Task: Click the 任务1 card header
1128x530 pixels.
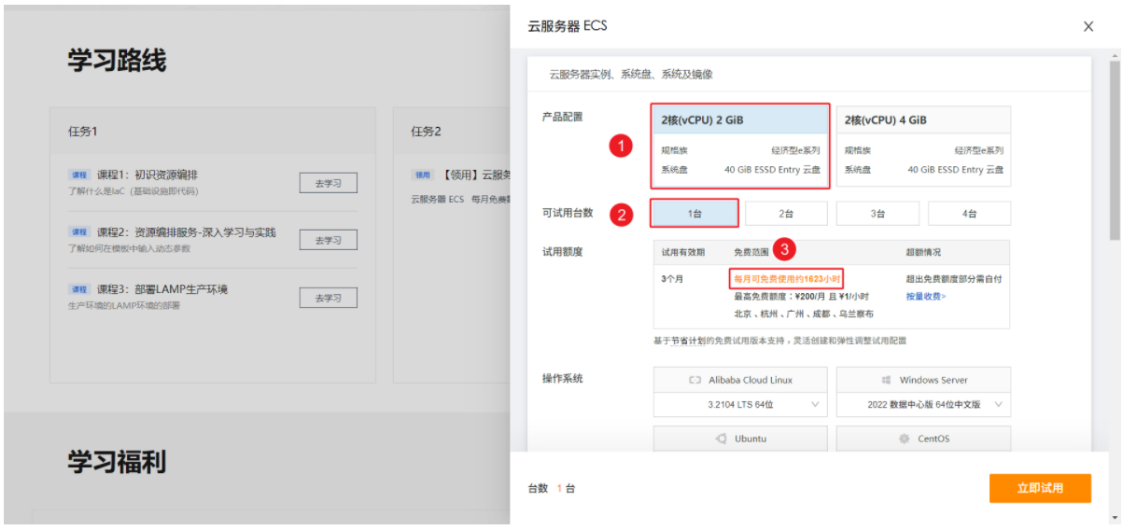Action: (213, 131)
